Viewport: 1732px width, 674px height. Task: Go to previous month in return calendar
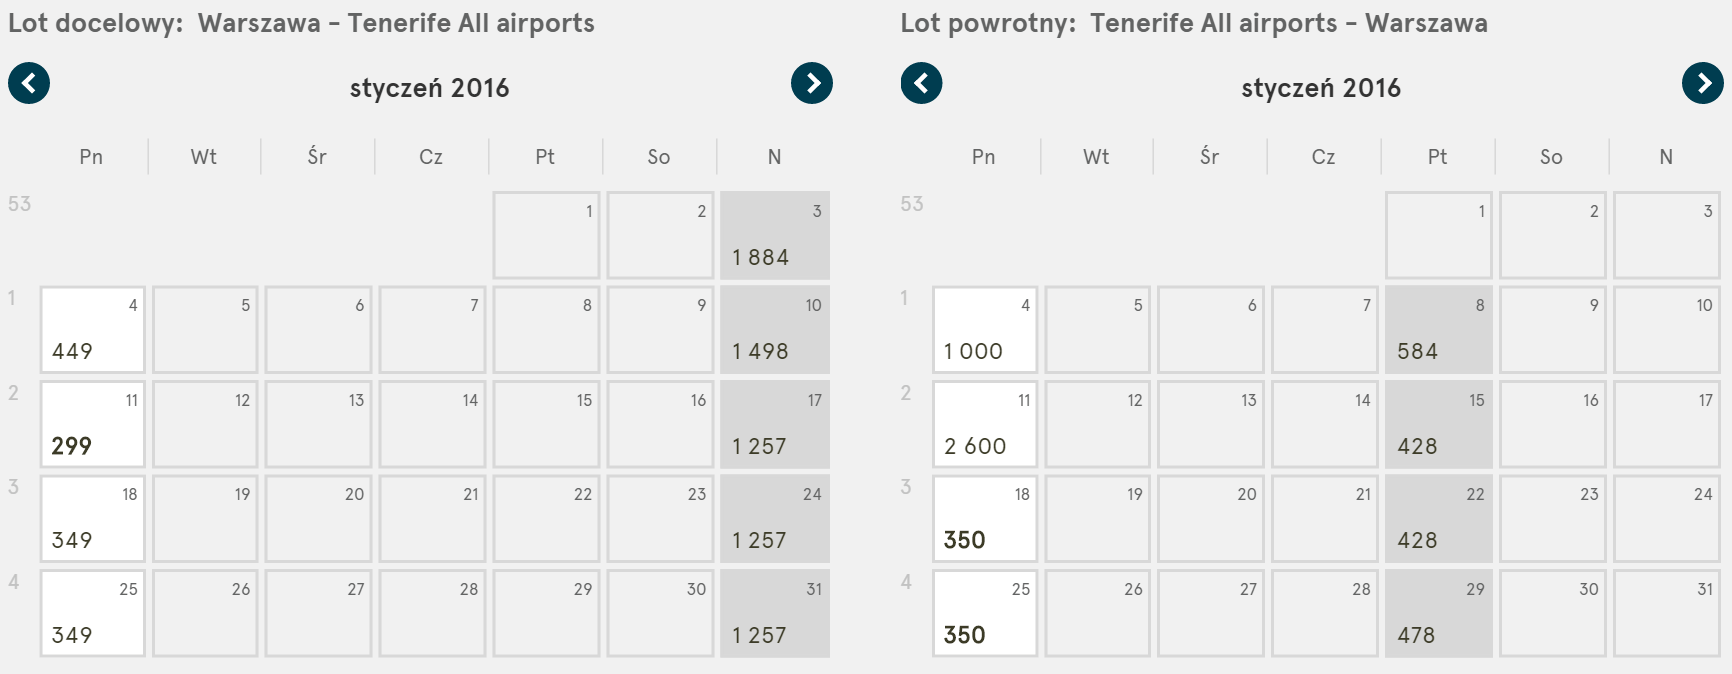[921, 83]
